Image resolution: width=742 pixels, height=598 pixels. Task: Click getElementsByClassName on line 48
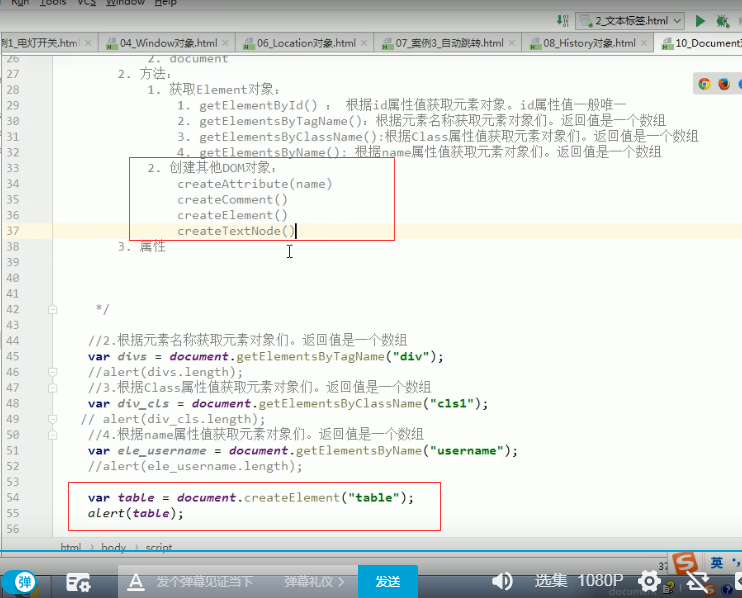tap(340, 404)
